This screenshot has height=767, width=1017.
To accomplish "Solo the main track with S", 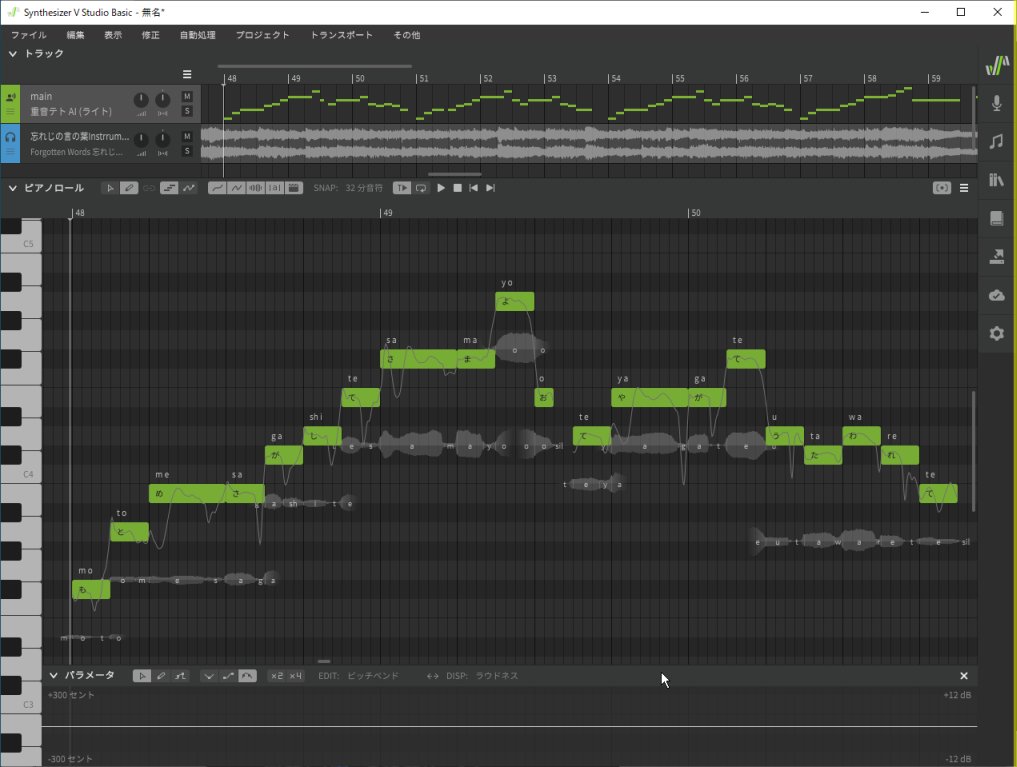I will pyautogui.click(x=187, y=111).
